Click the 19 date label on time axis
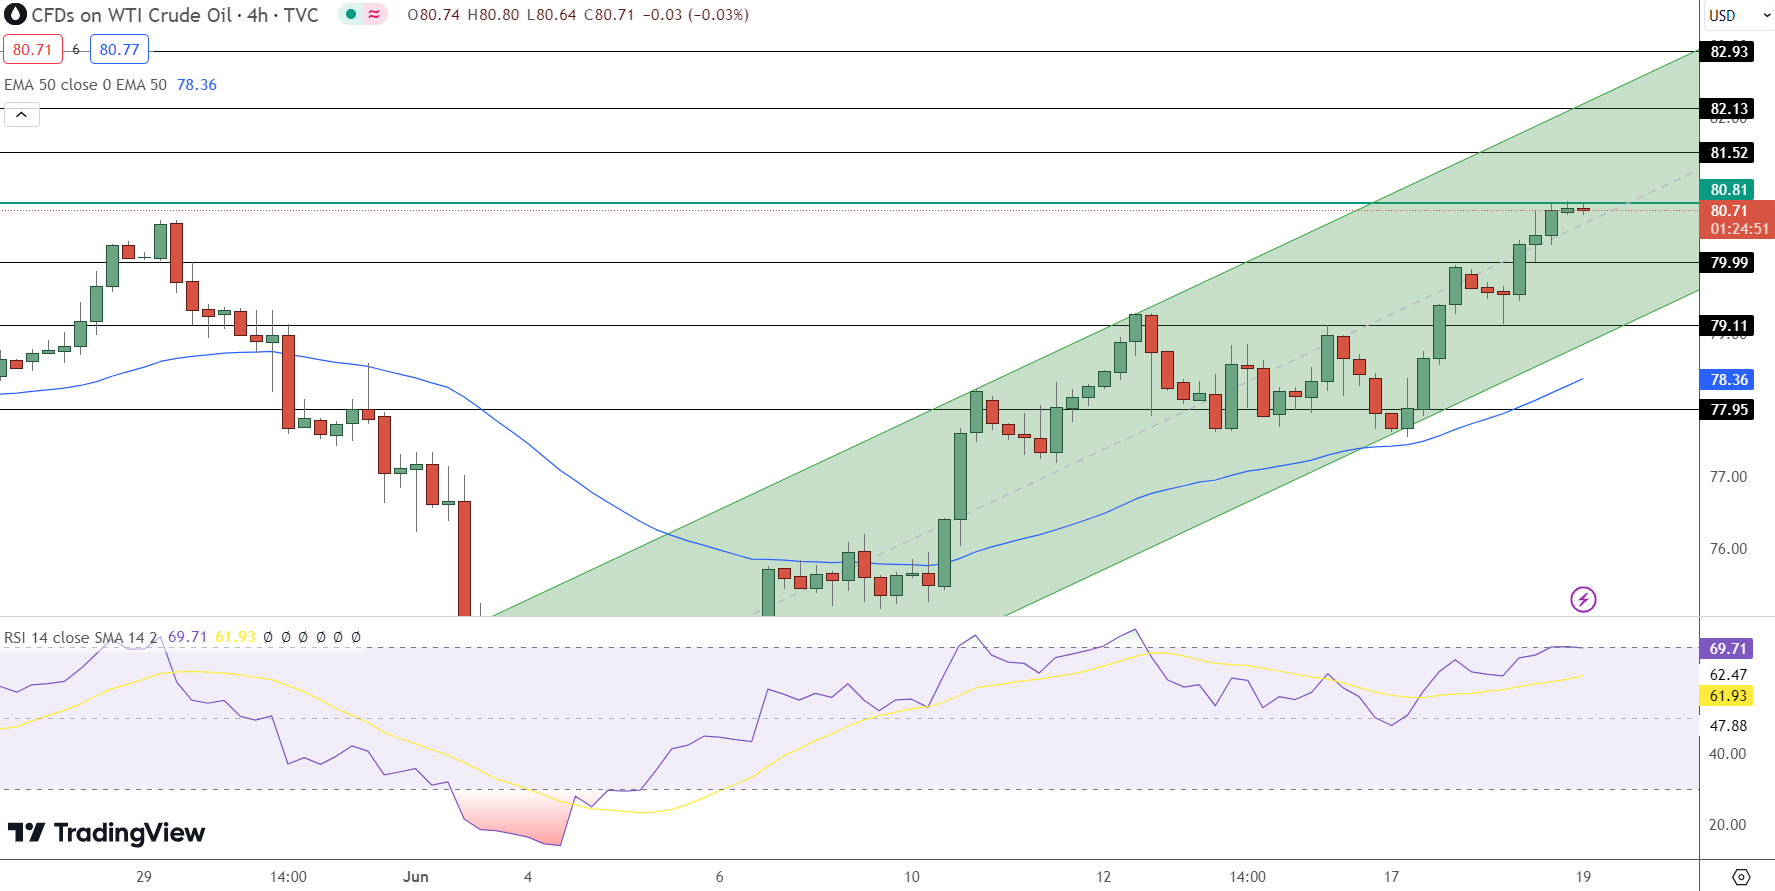1775x891 pixels. tap(1583, 877)
